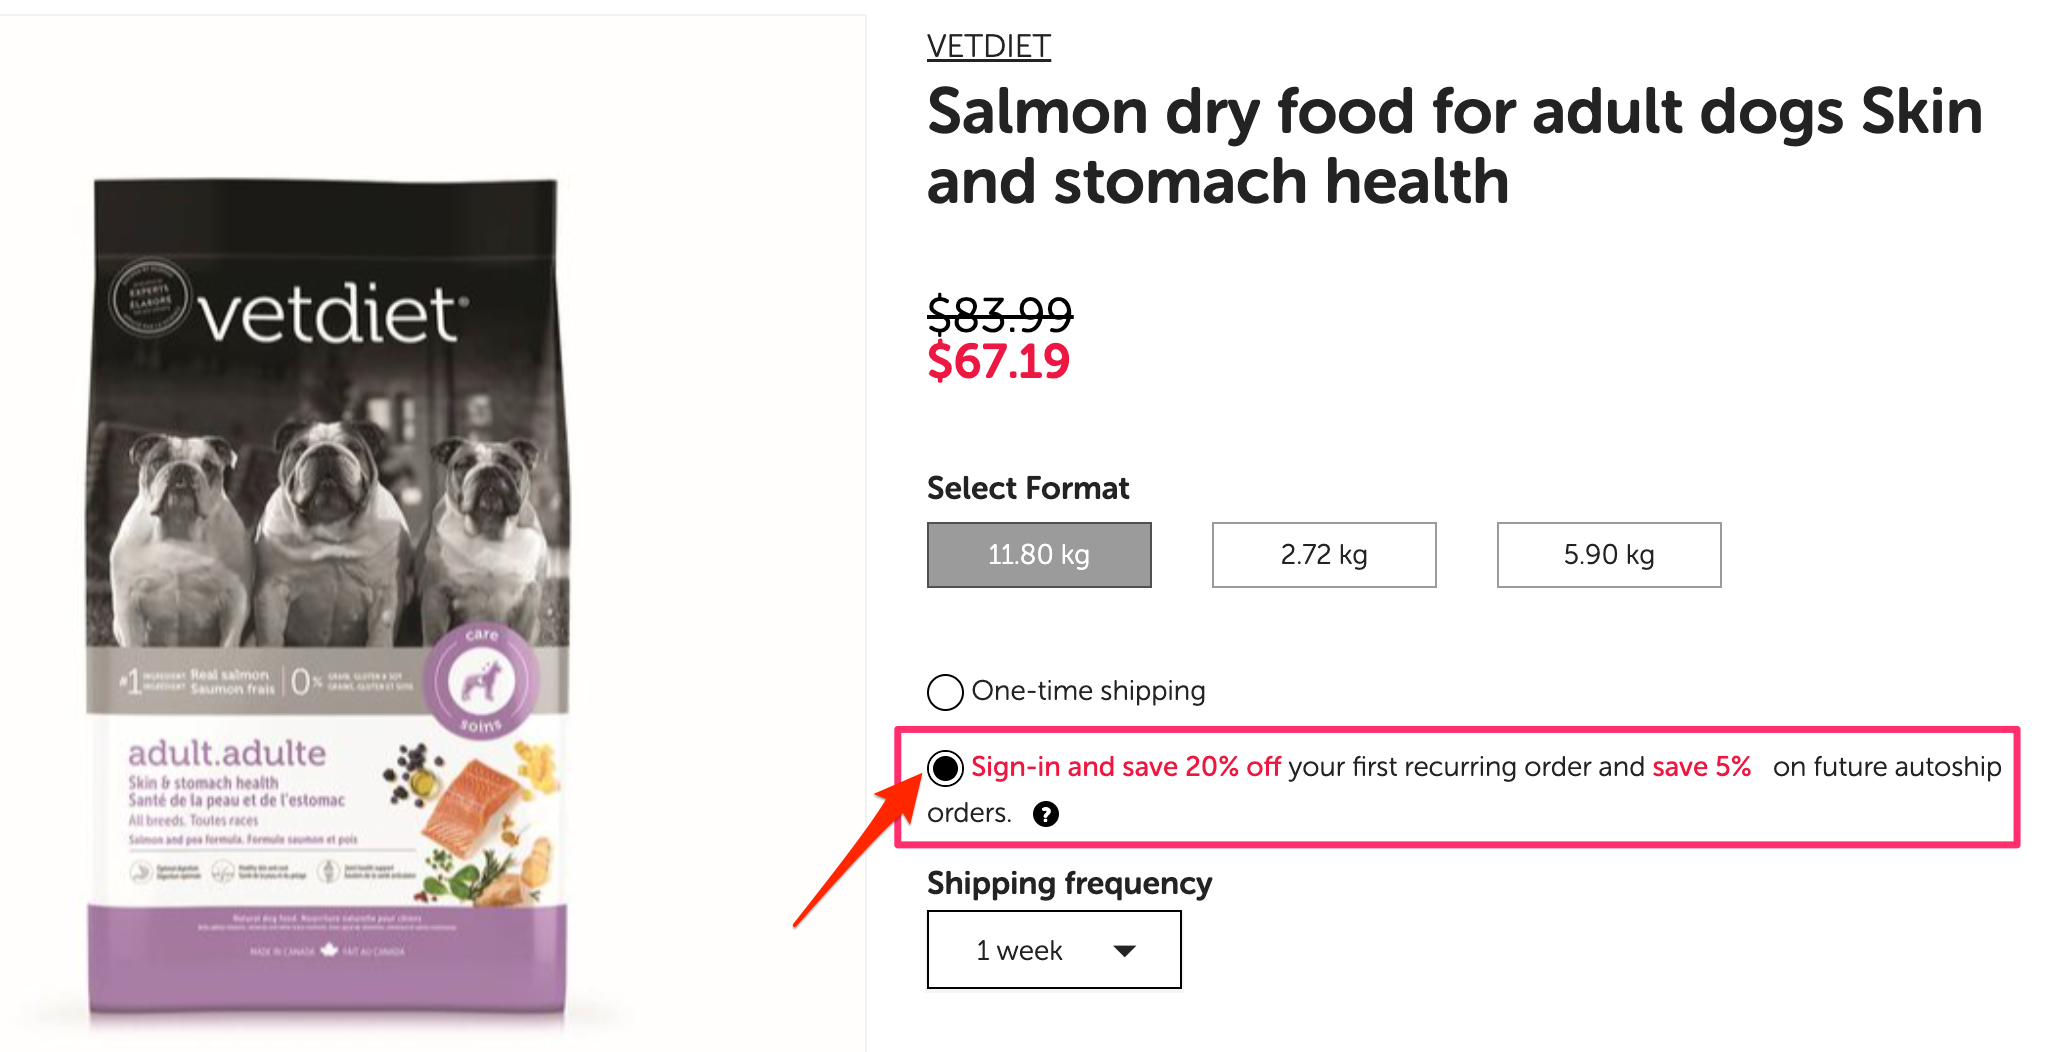The width and height of the screenshot is (2050, 1052).
Task: Open the VETDIET brand link
Action: pyautogui.click(x=988, y=46)
